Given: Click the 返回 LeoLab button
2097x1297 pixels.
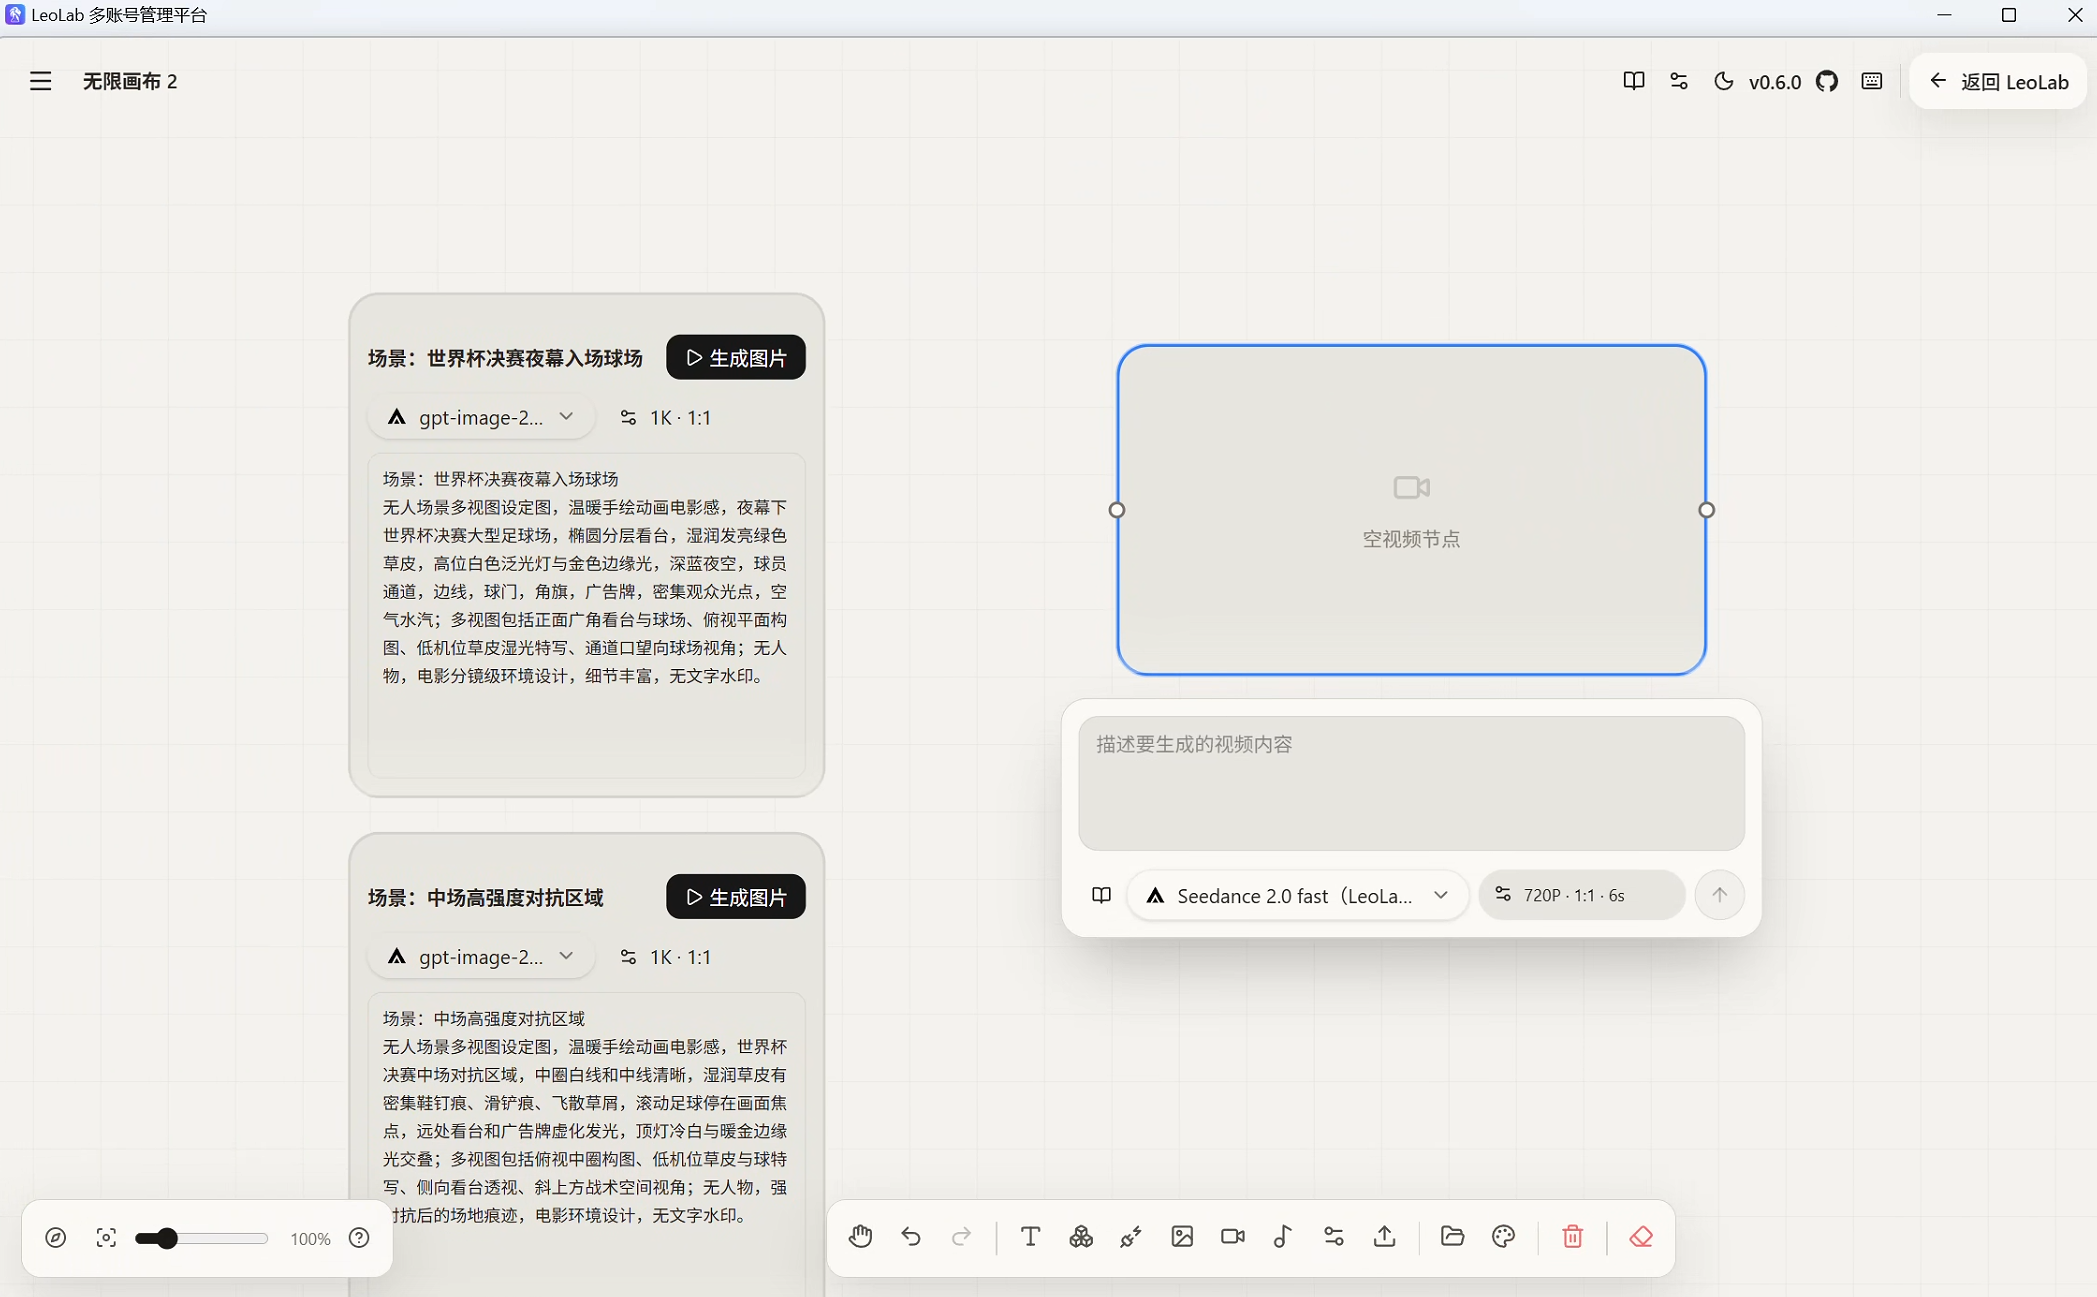Looking at the screenshot, I should [1998, 81].
